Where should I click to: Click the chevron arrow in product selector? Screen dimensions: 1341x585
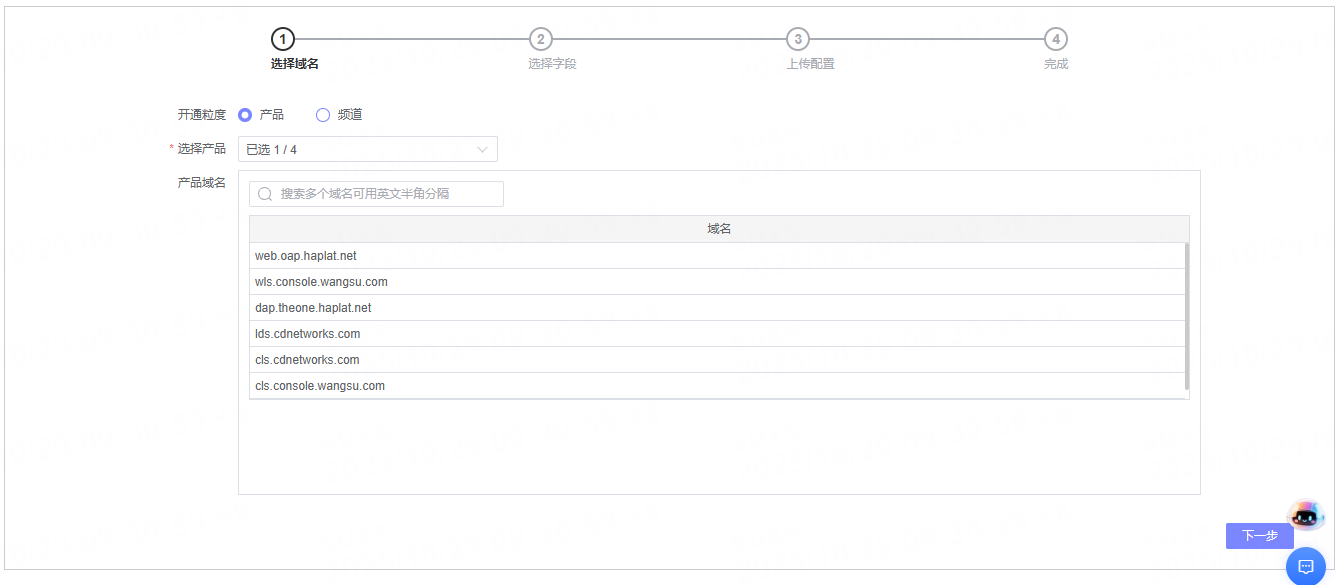(x=483, y=149)
